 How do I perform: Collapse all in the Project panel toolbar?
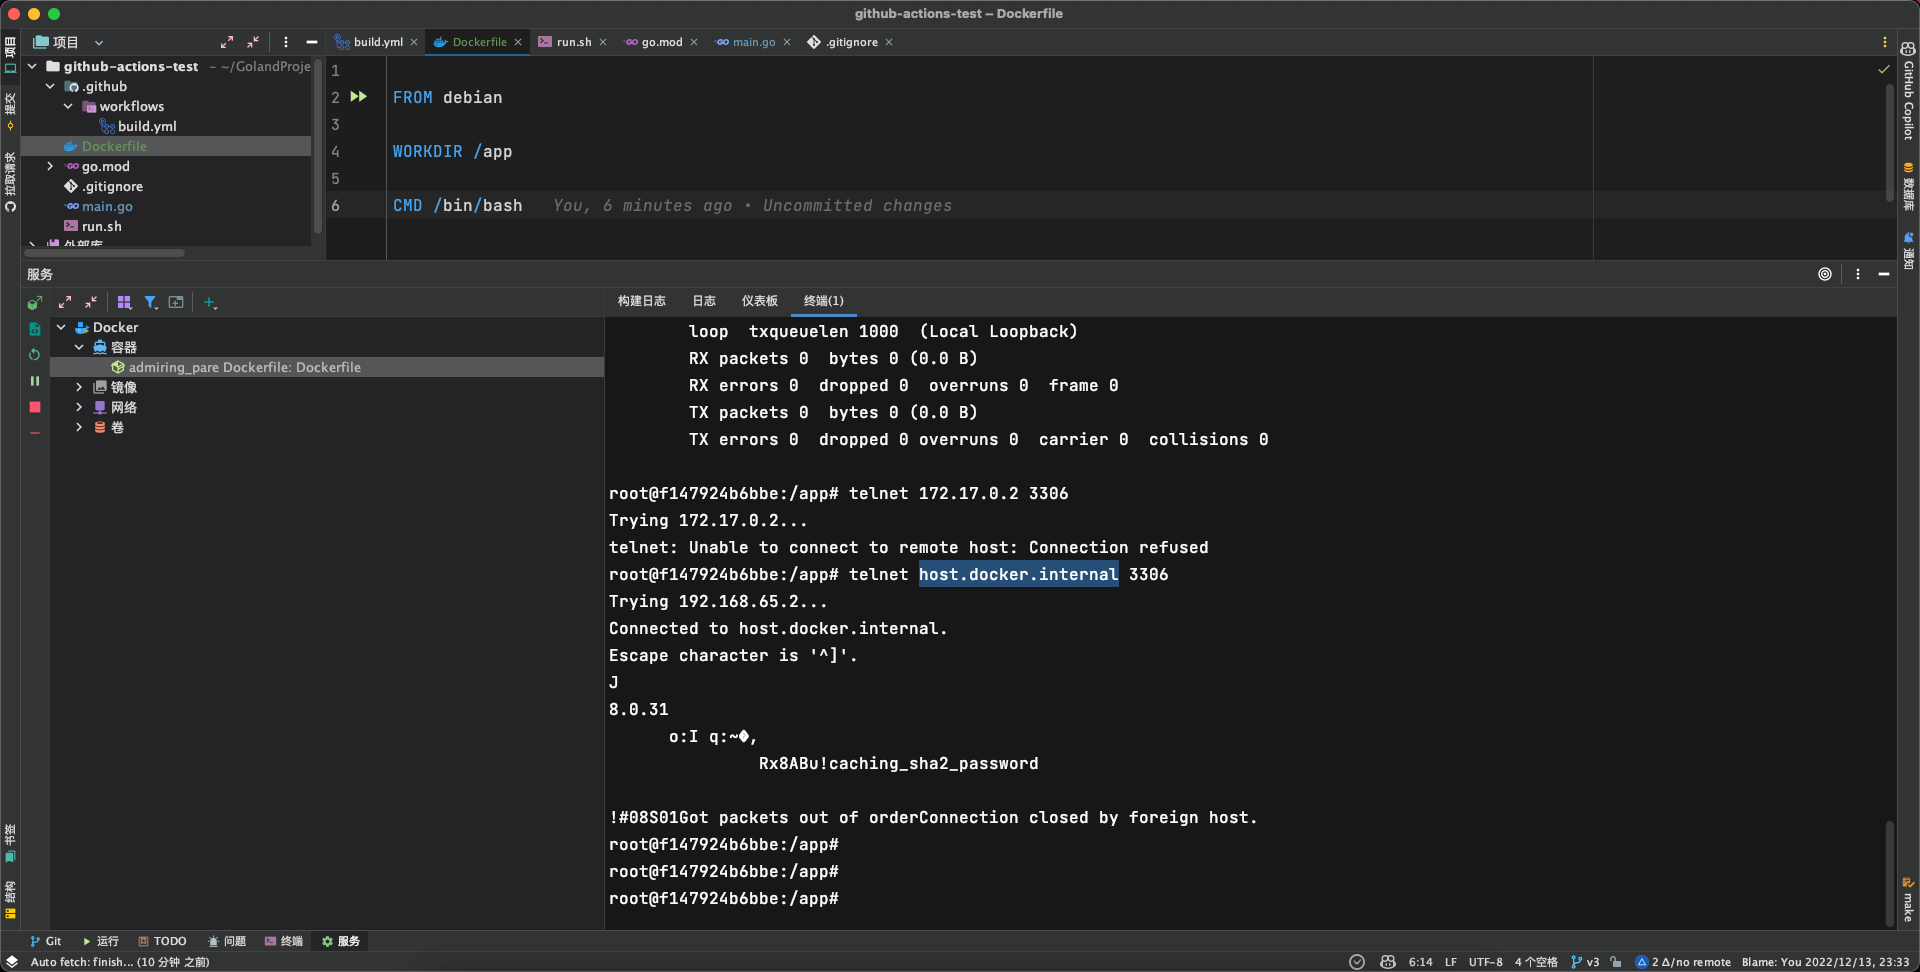253,42
